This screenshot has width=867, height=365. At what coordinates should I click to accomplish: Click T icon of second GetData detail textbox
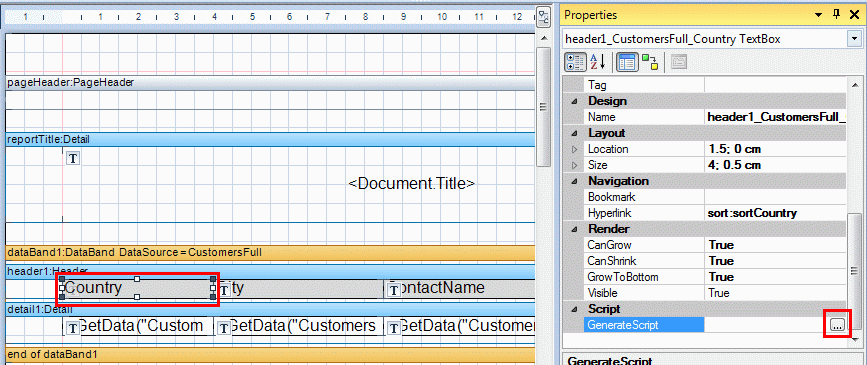point(224,328)
